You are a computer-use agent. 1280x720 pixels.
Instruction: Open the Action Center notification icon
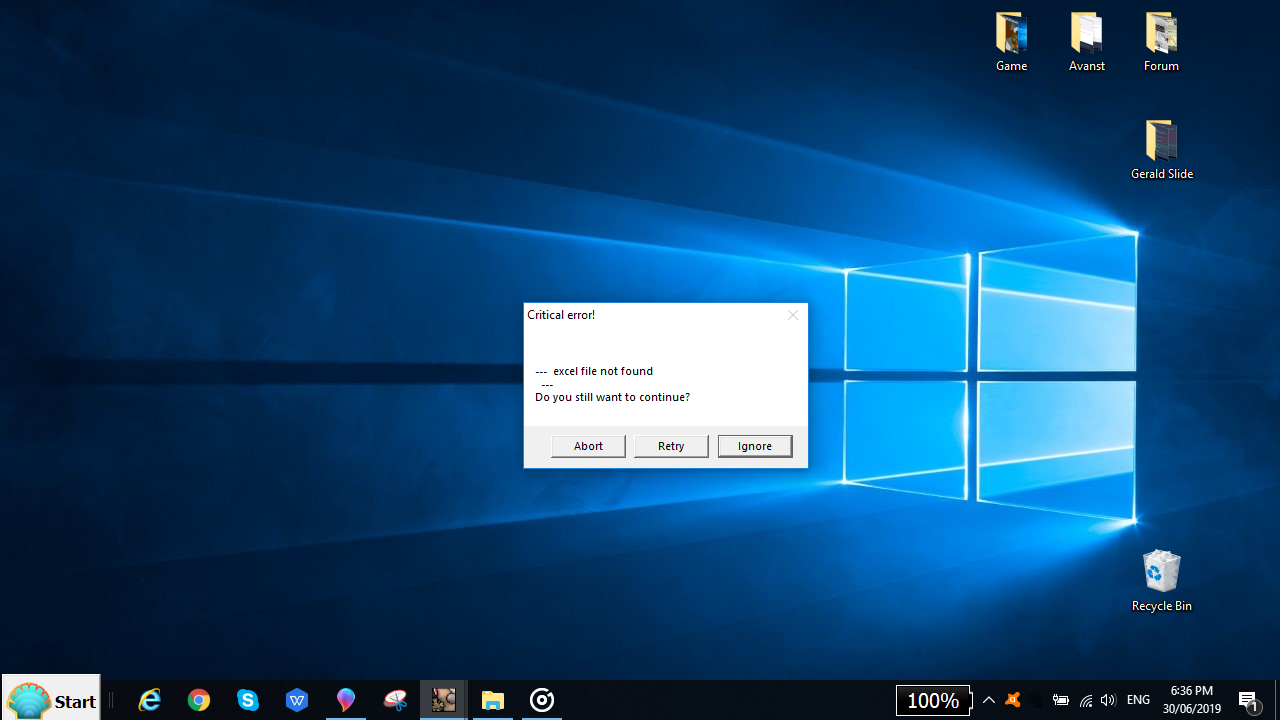tap(1249, 700)
